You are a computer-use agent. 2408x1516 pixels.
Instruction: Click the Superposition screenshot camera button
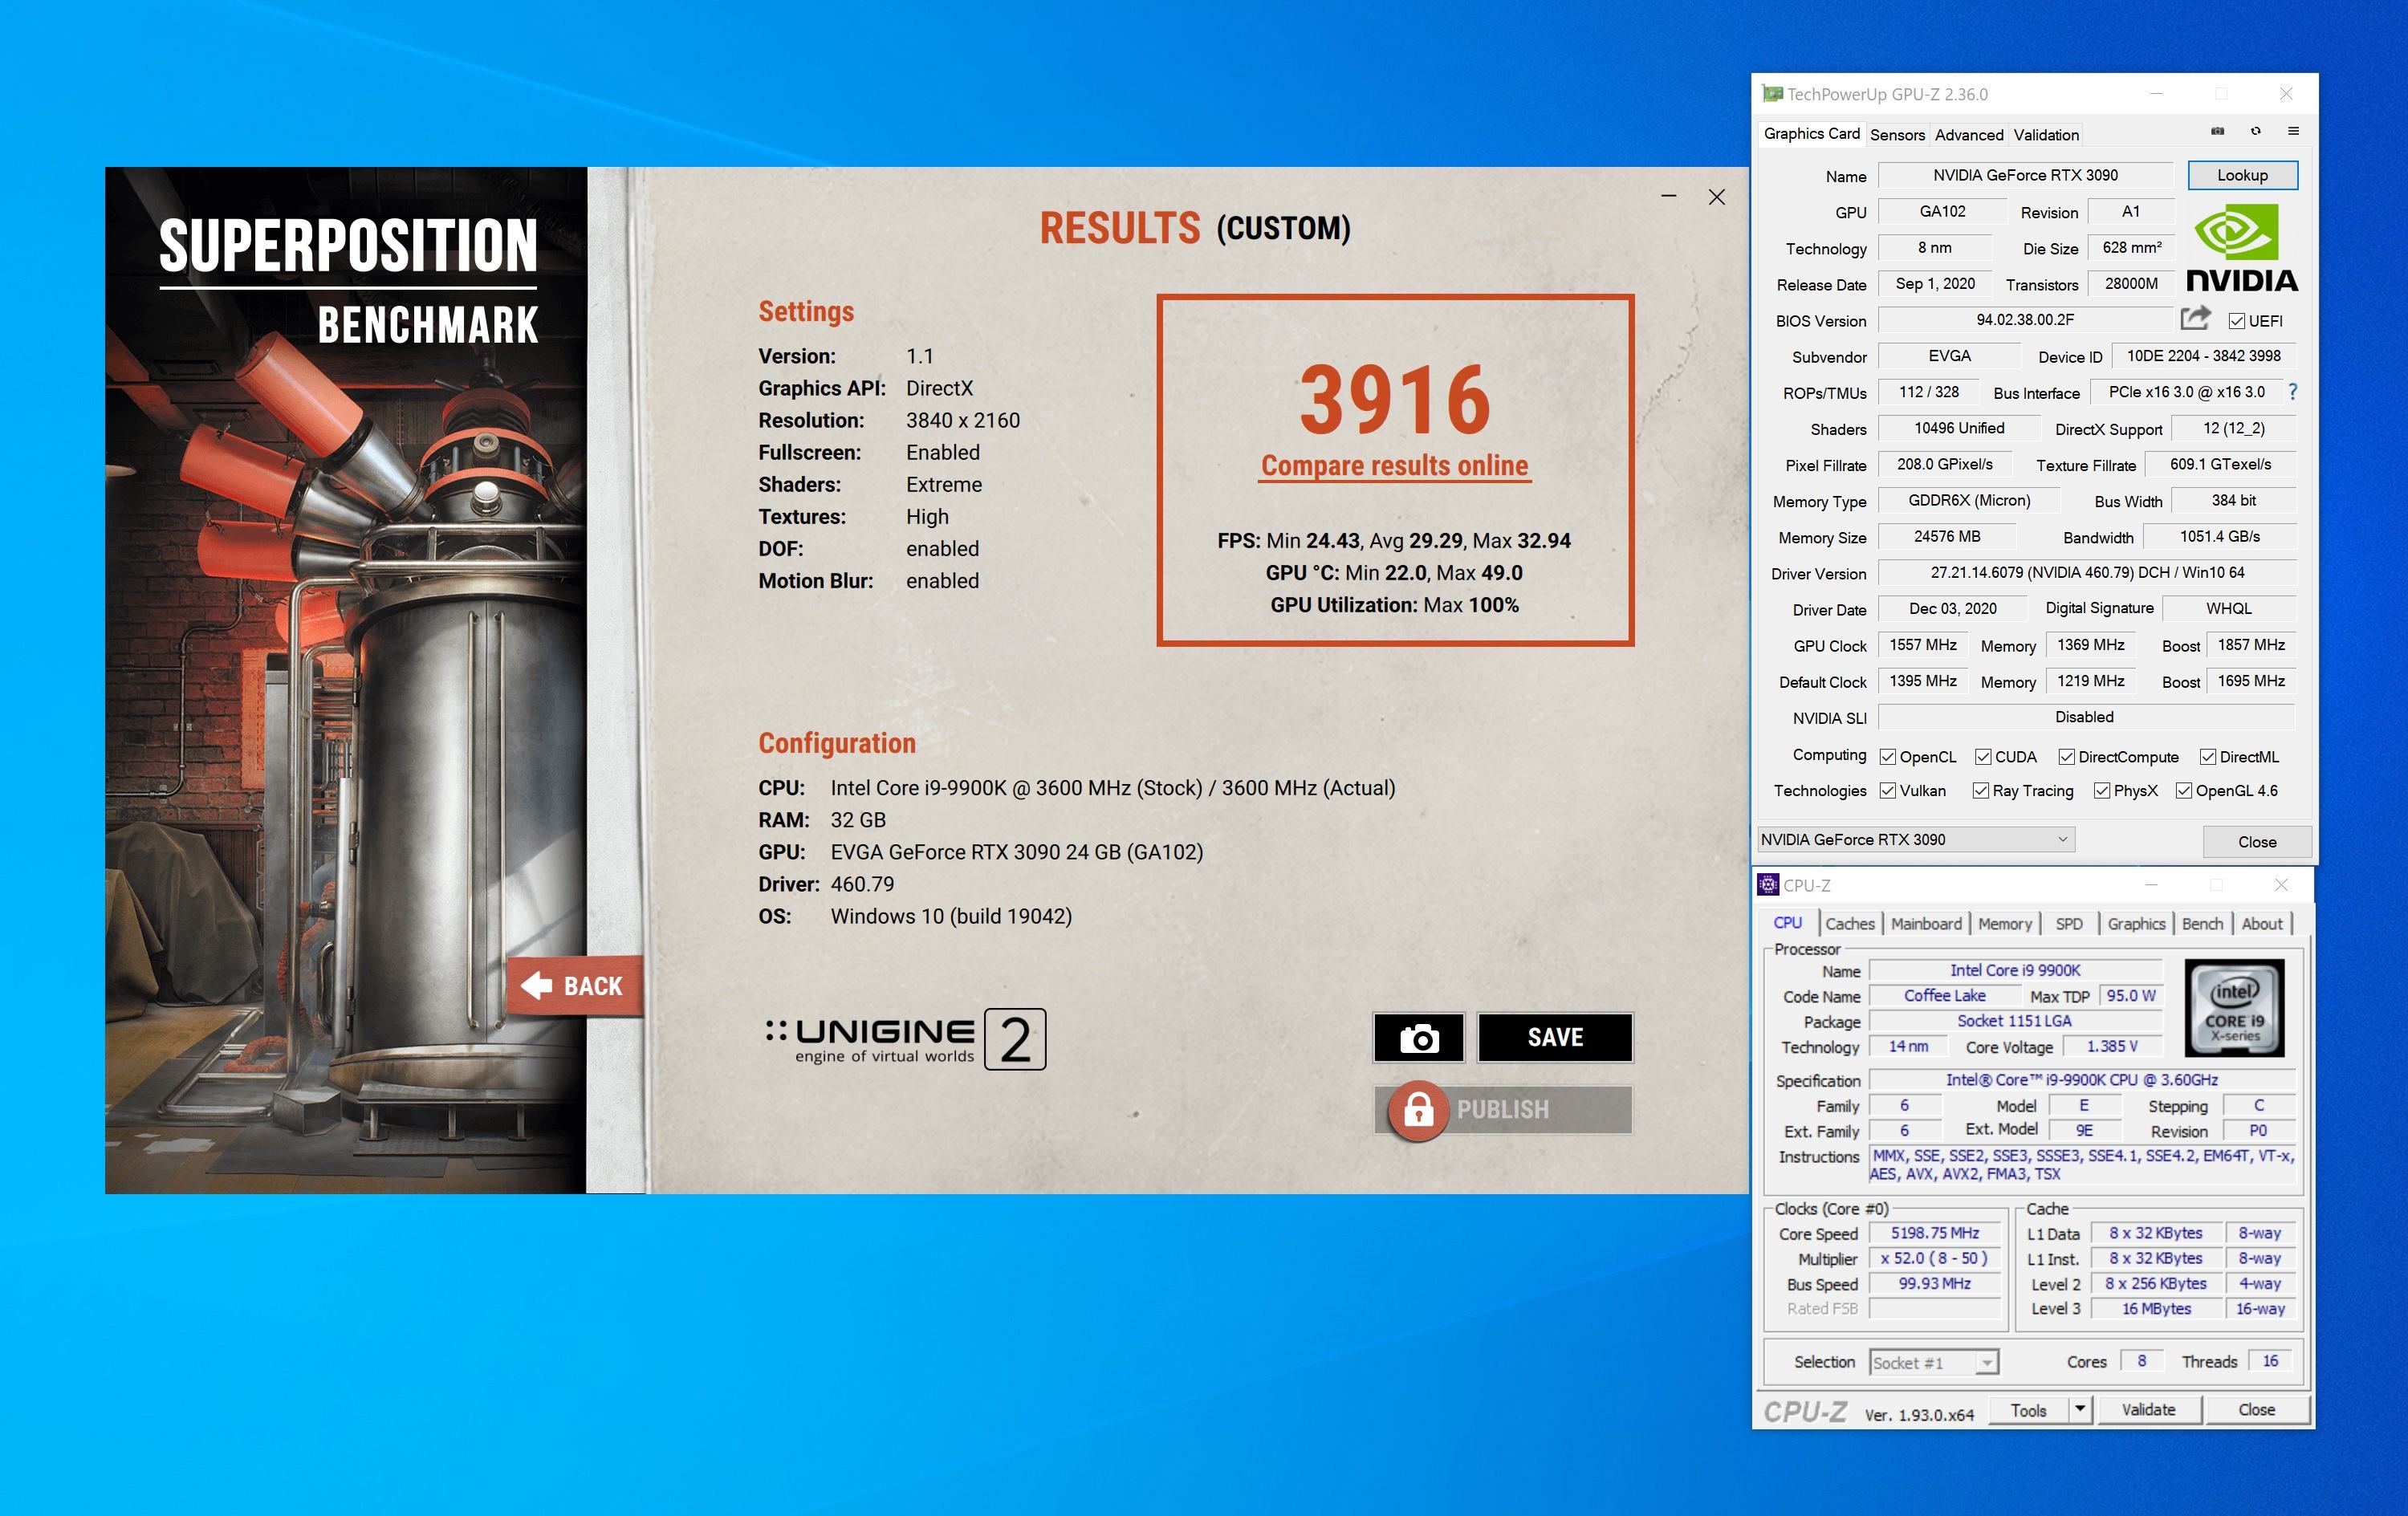coord(1418,1037)
